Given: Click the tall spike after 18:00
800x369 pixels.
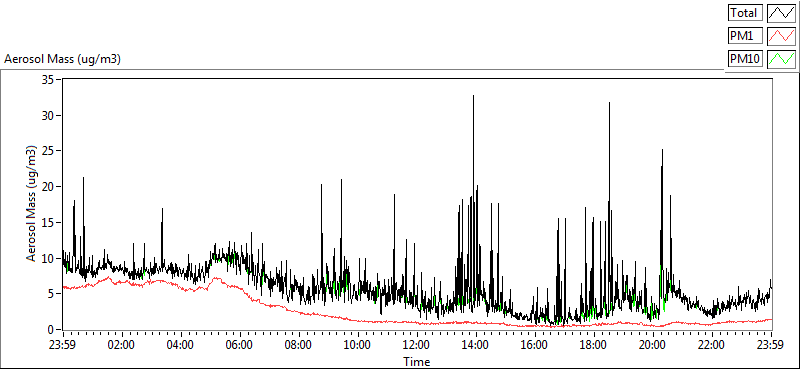Looking at the screenshot, I should (609, 204).
